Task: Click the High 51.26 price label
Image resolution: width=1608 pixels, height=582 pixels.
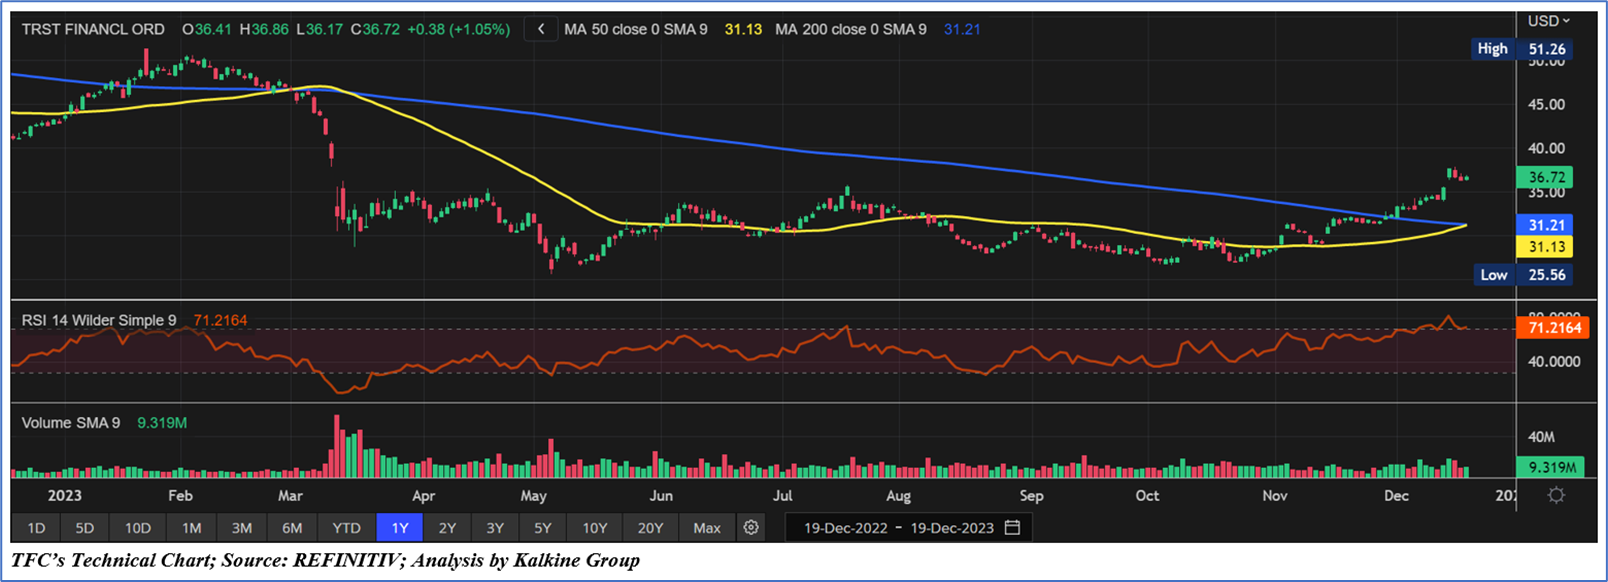Action: coord(1523,49)
